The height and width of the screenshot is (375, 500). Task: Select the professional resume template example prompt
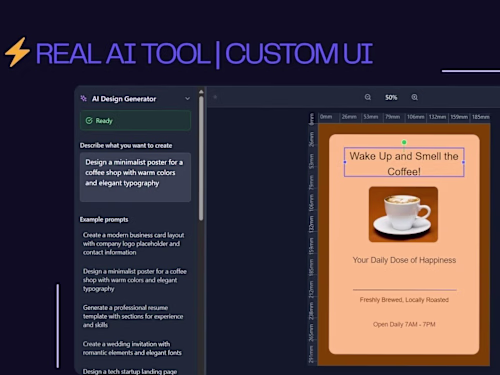133,316
